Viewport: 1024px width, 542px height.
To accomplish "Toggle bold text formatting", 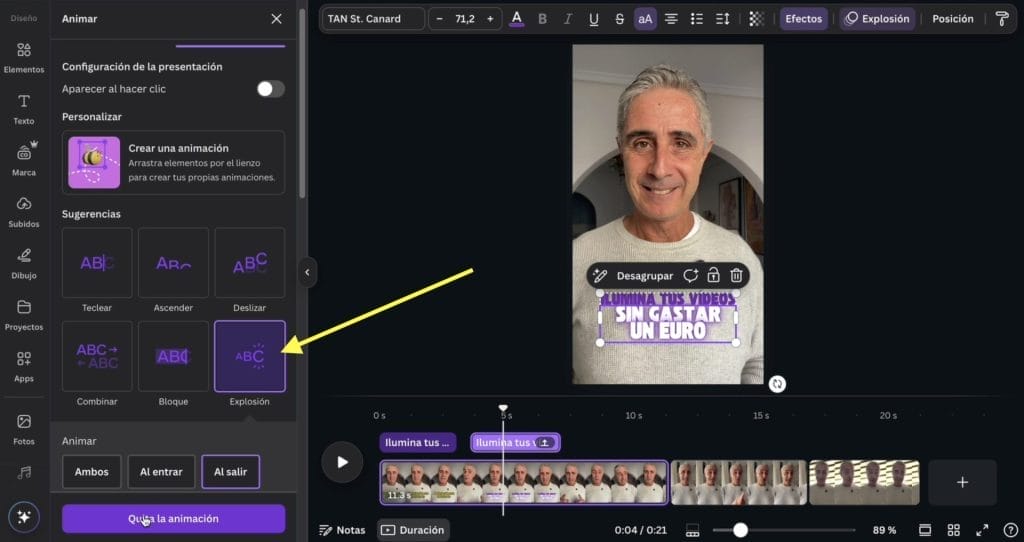I will pos(543,19).
